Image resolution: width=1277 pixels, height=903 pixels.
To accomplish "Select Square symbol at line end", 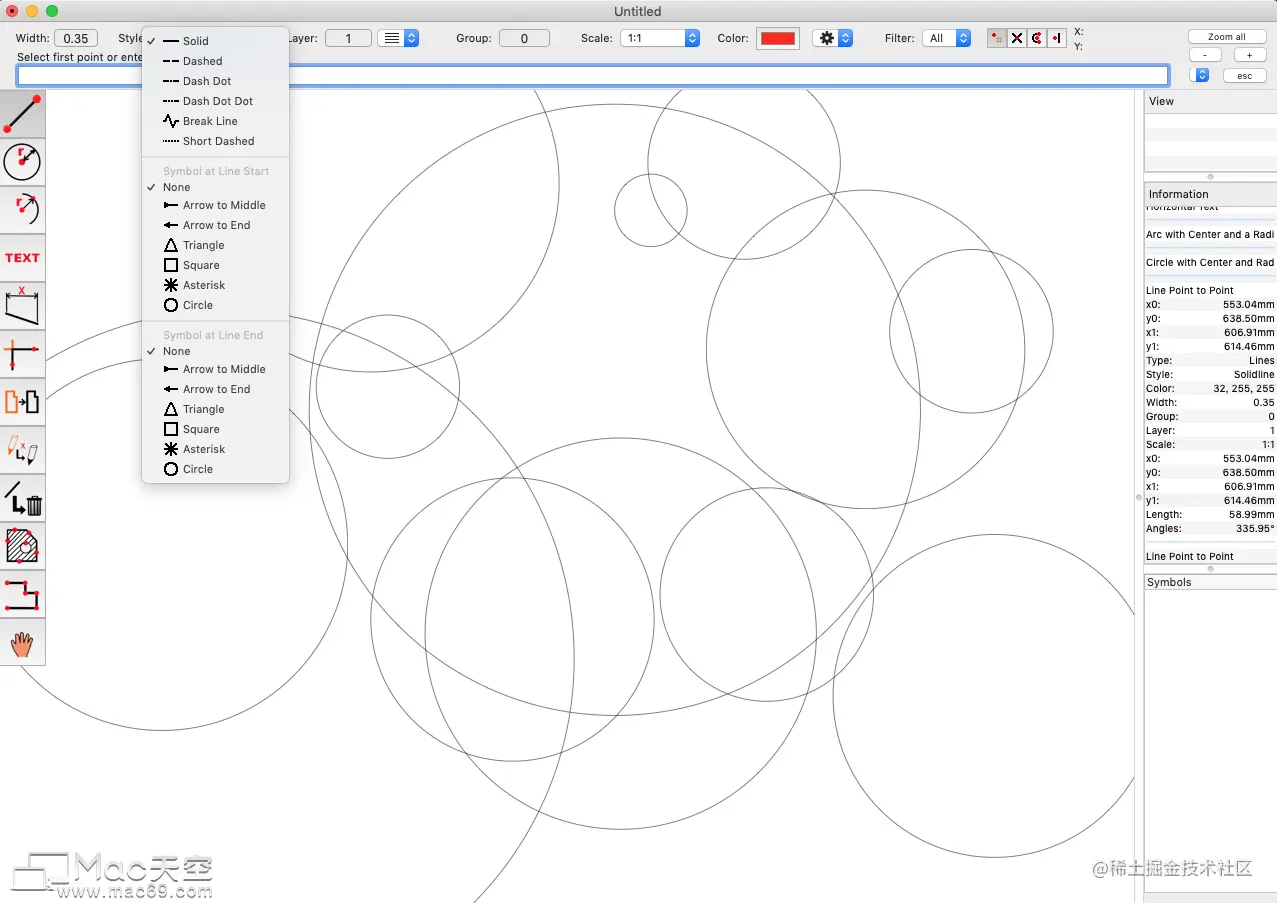I will 215,429.
